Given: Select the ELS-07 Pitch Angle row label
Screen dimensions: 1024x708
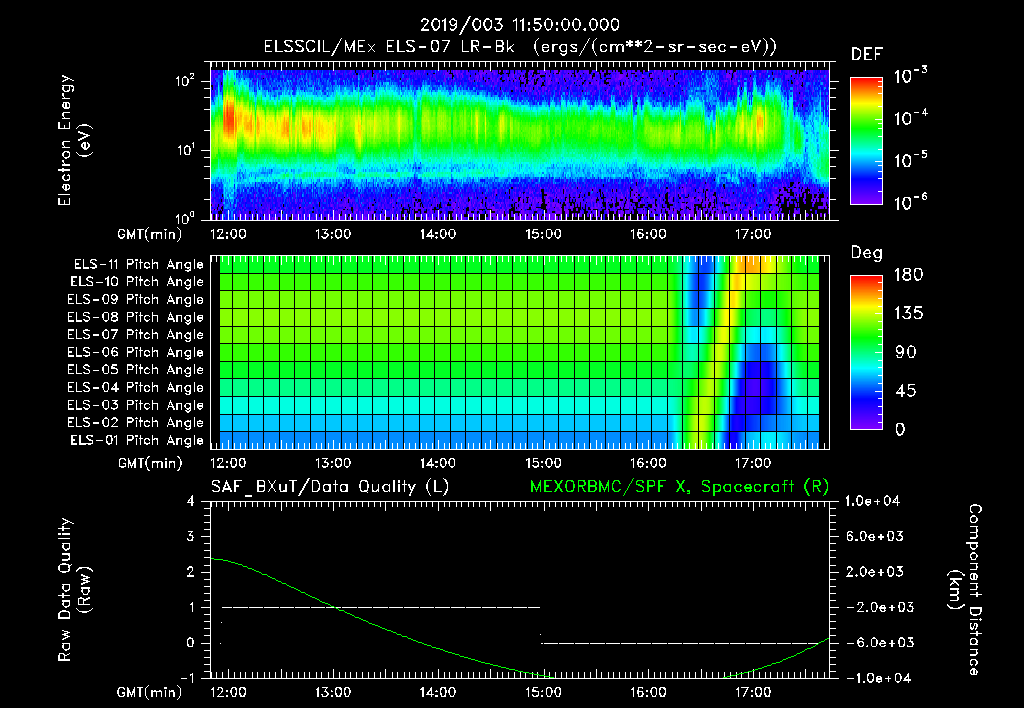Looking at the screenshot, I should coord(136,335).
